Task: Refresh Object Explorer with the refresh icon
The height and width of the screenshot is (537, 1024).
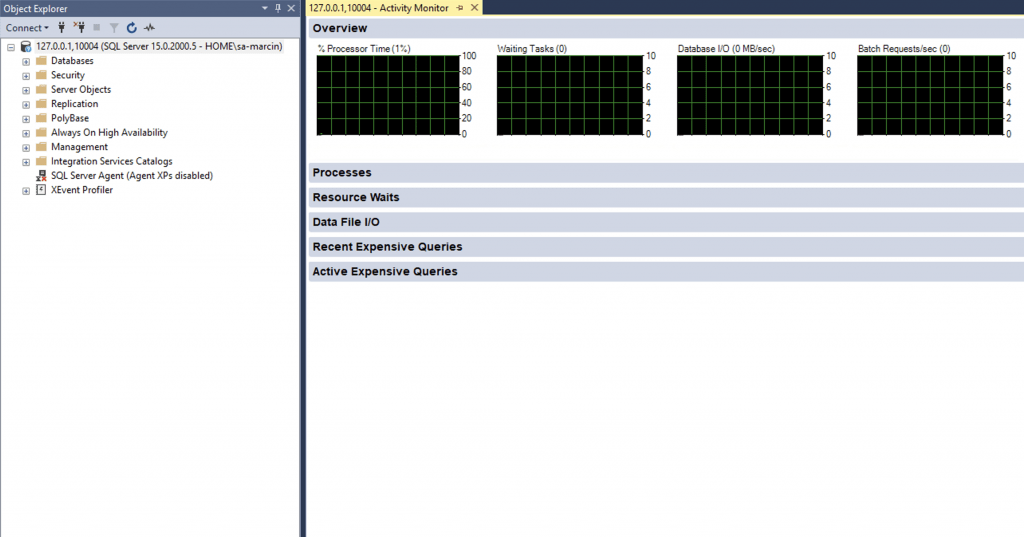Action: [131, 27]
